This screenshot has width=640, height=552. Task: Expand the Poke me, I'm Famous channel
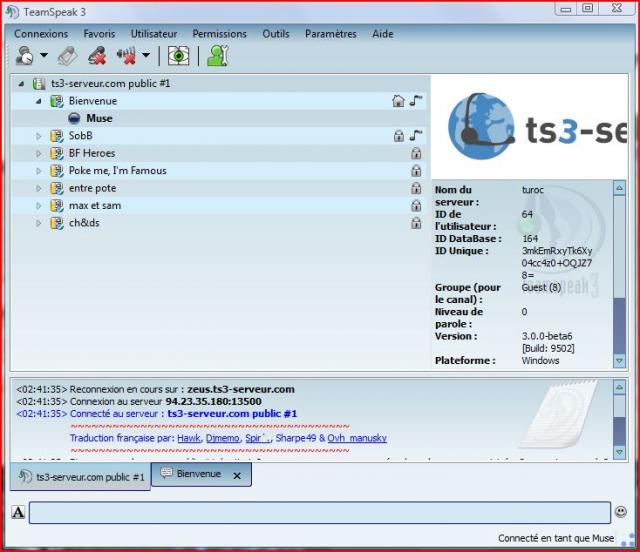[x=39, y=171]
